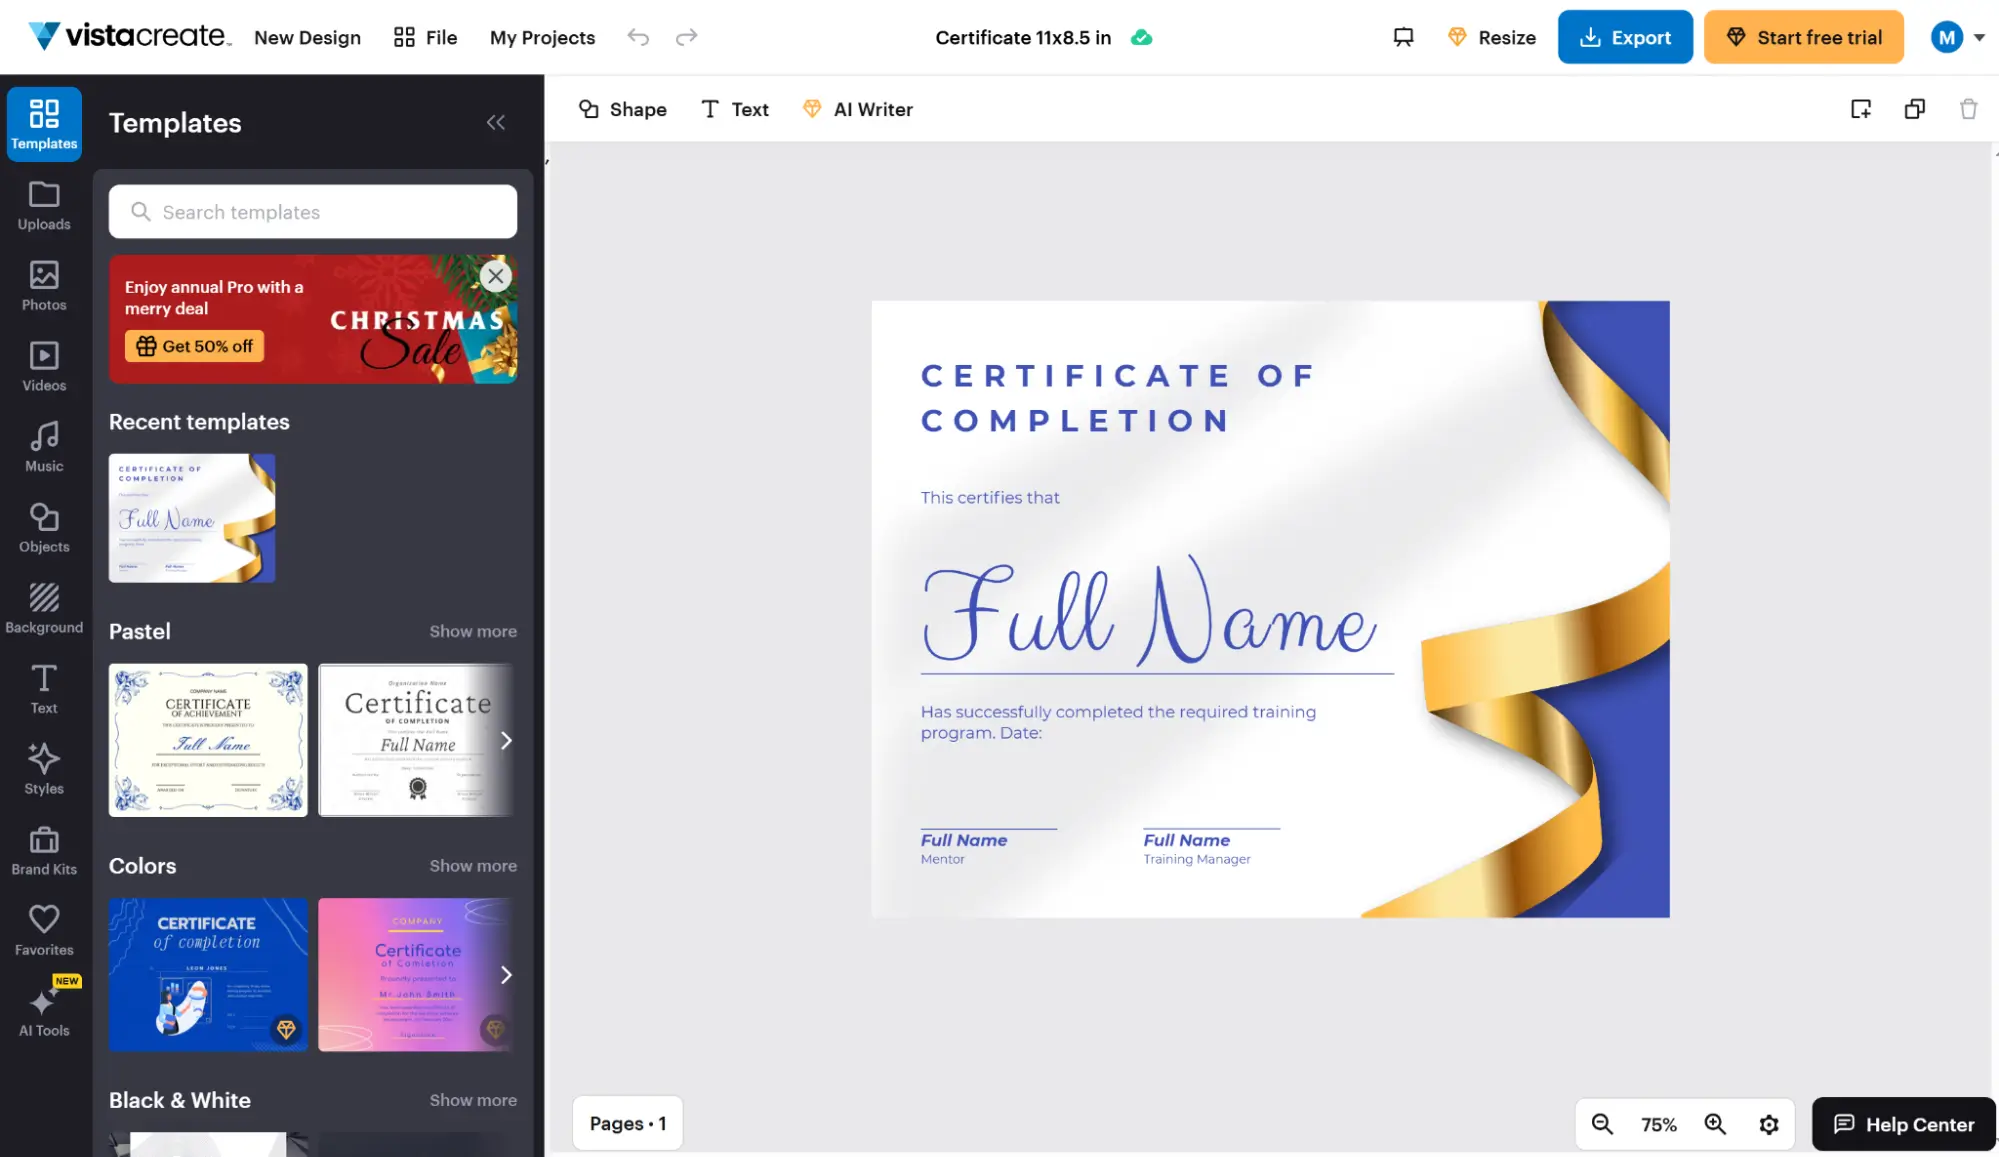This screenshot has width=1999, height=1157.
Task: Open AI Tools in the sidebar
Action: 44,1012
